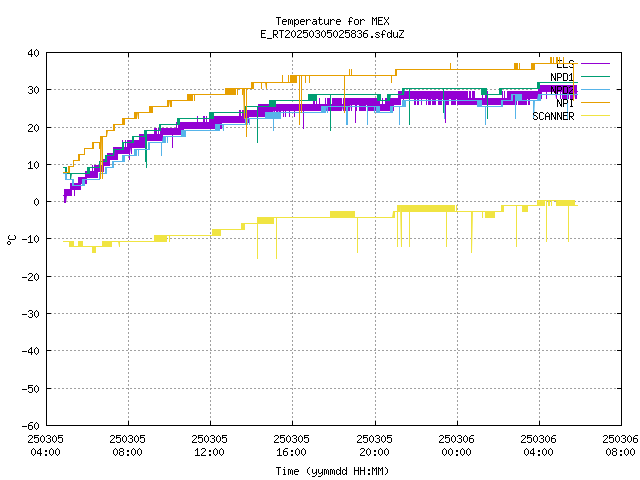
Task: Click the NPD1 legend label
Action: point(562,77)
